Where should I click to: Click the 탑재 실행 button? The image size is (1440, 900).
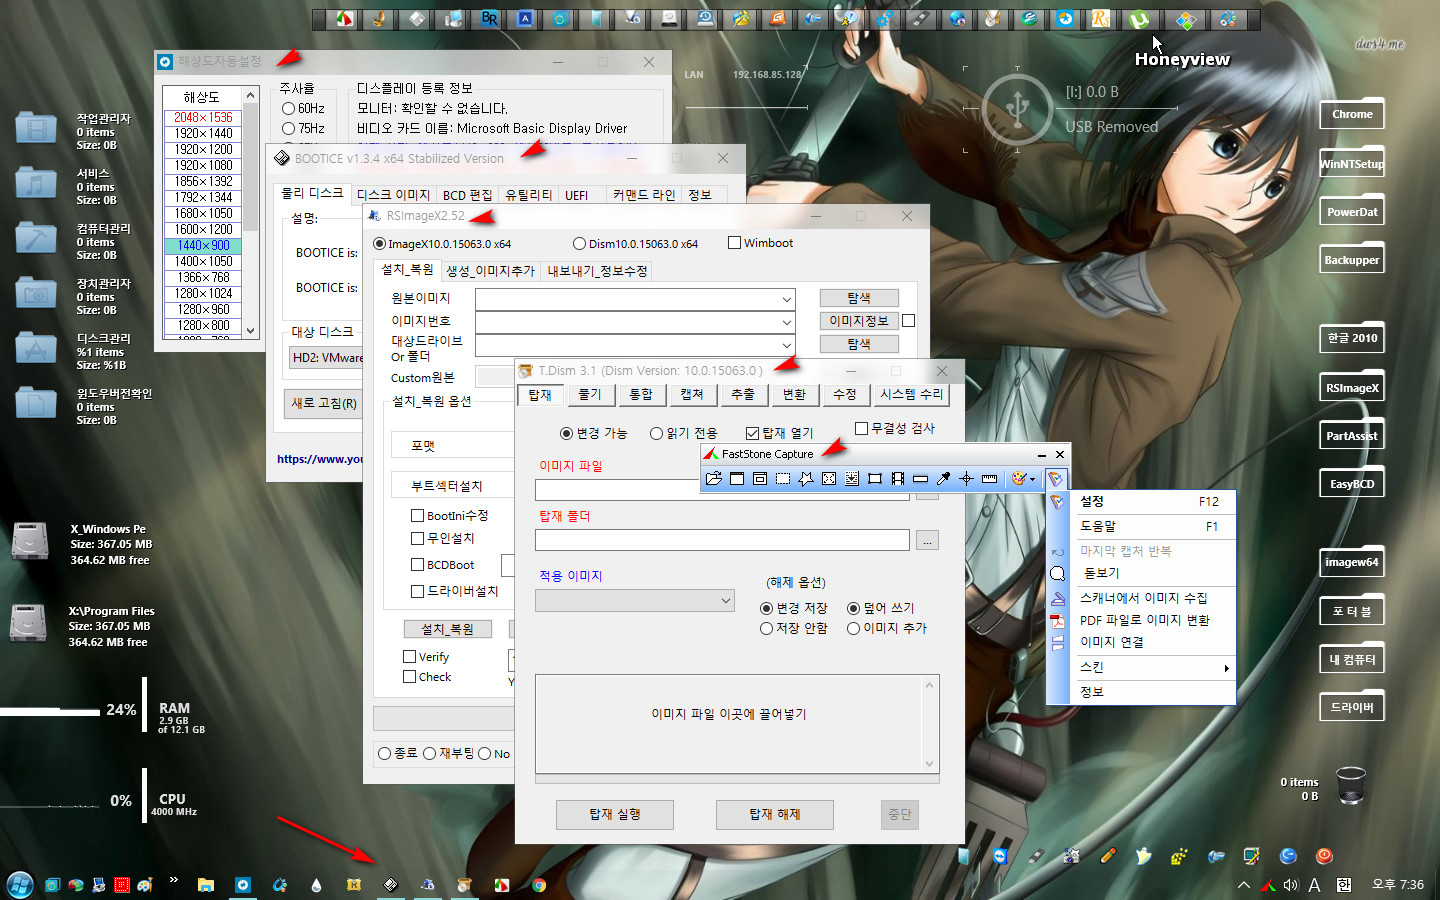(x=615, y=814)
